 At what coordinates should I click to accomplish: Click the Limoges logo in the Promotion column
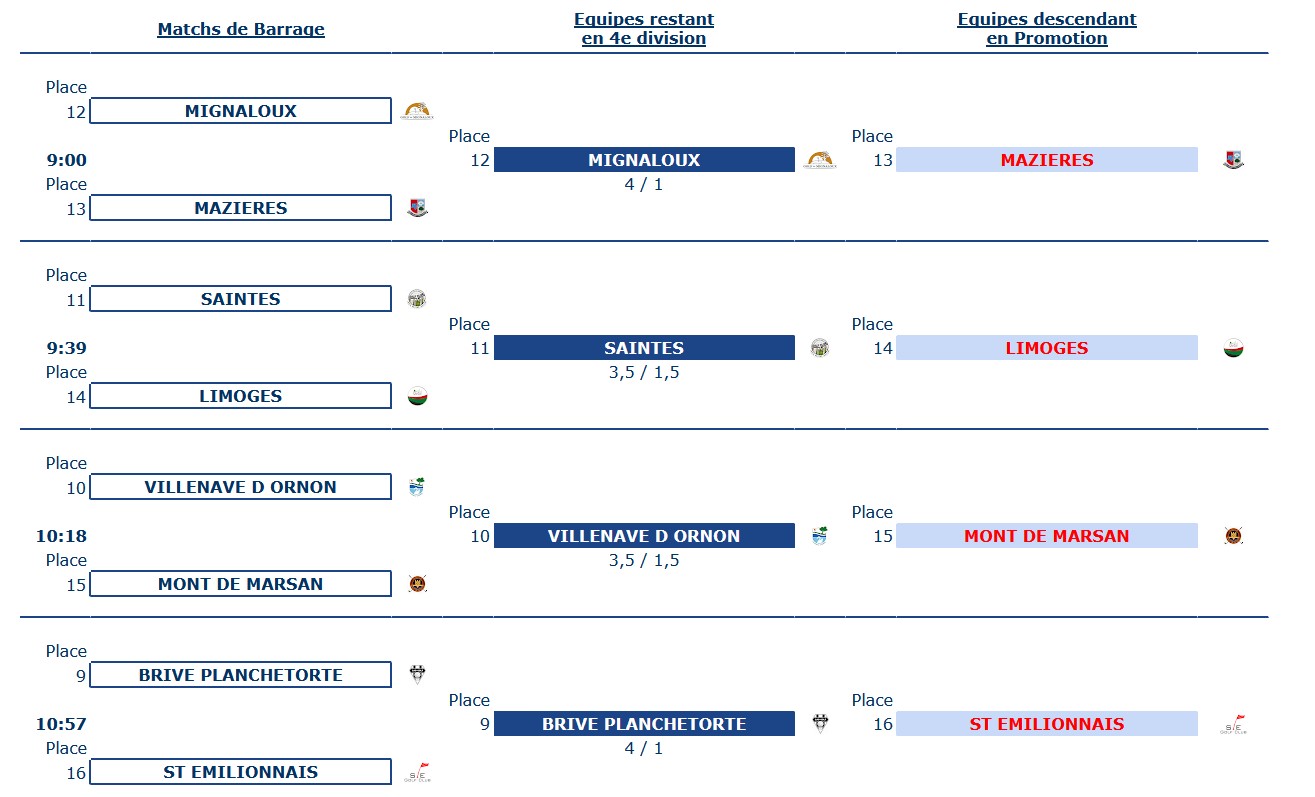pos(1233,348)
